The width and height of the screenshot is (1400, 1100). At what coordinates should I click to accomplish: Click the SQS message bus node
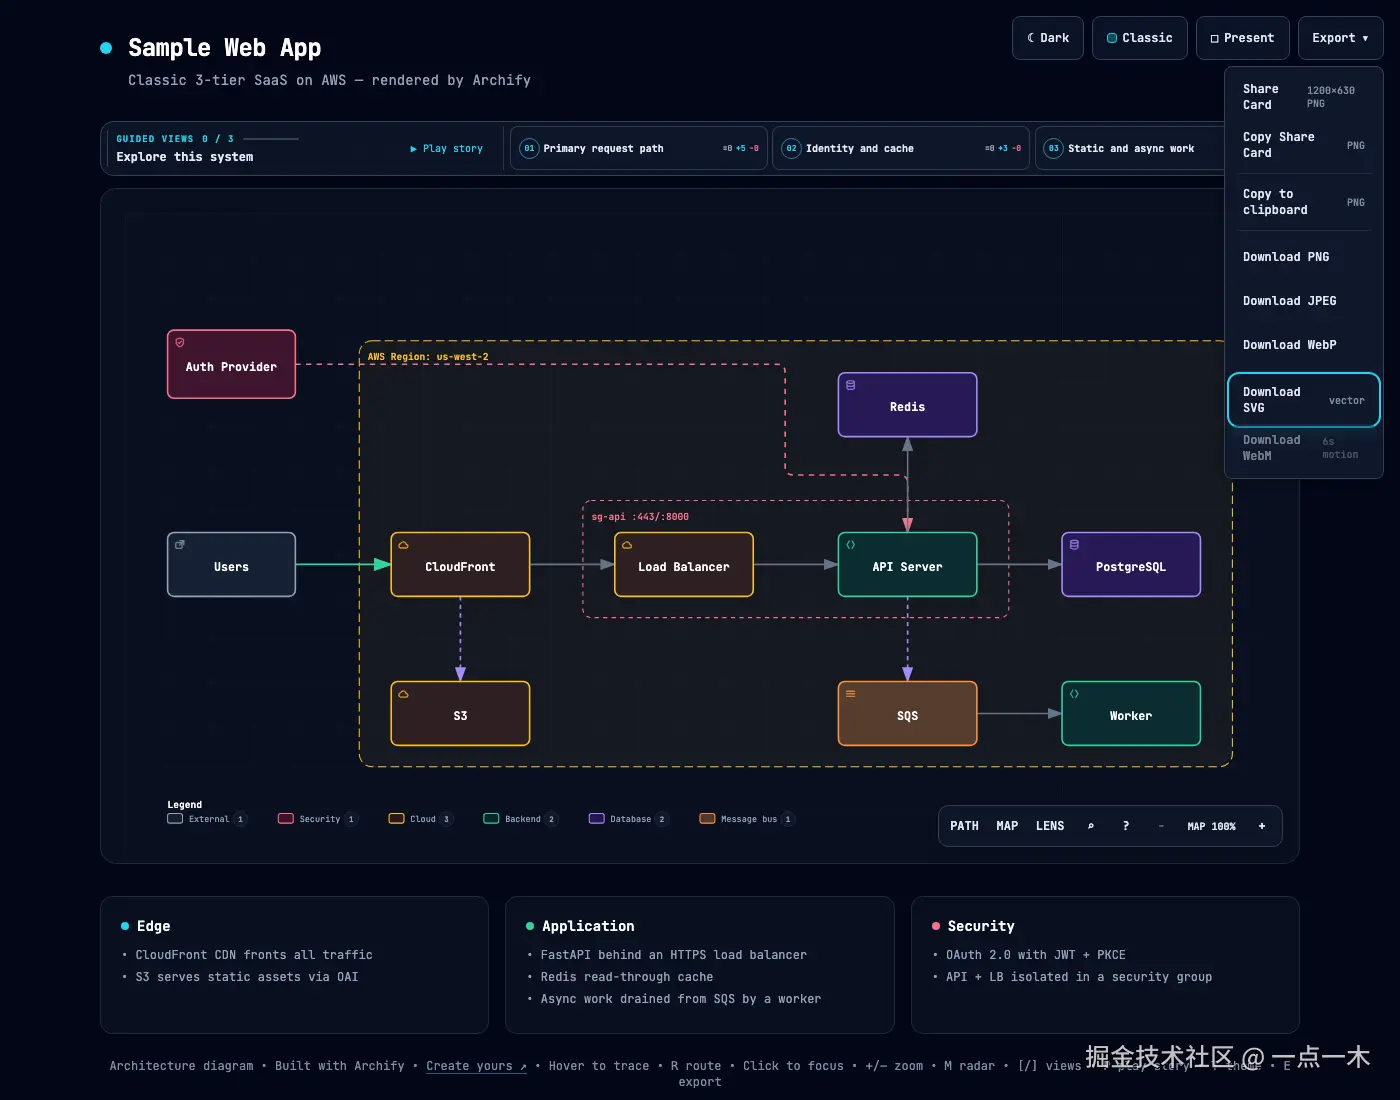[907, 714]
